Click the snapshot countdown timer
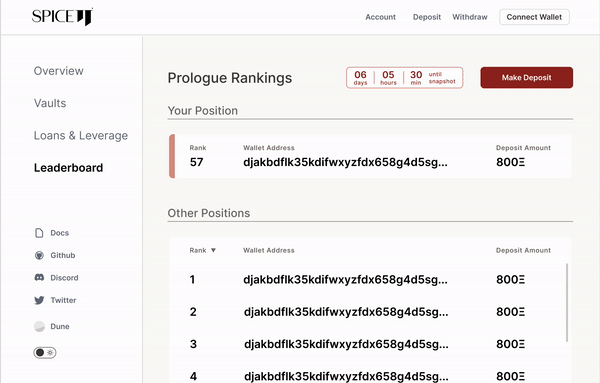The image size is (600, 383). [404, 78]
